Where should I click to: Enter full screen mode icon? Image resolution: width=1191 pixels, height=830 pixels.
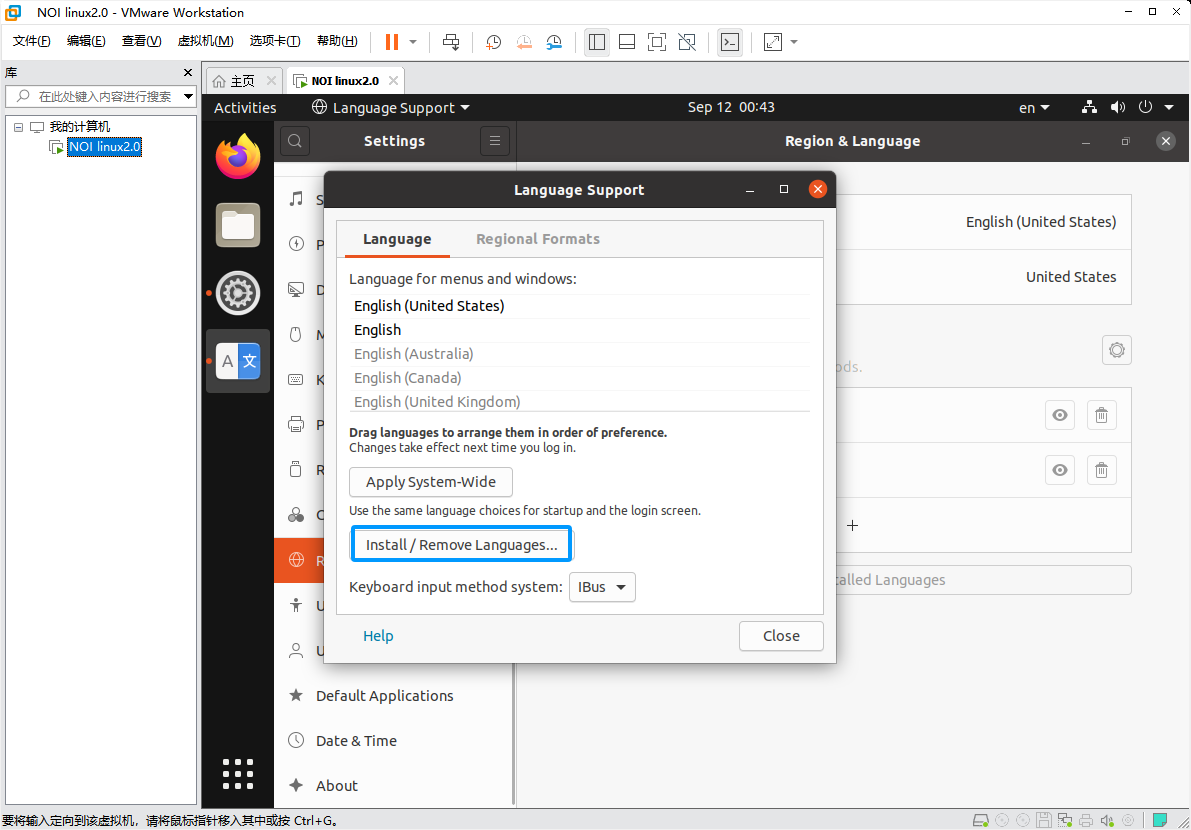click(x=657, y=42)
